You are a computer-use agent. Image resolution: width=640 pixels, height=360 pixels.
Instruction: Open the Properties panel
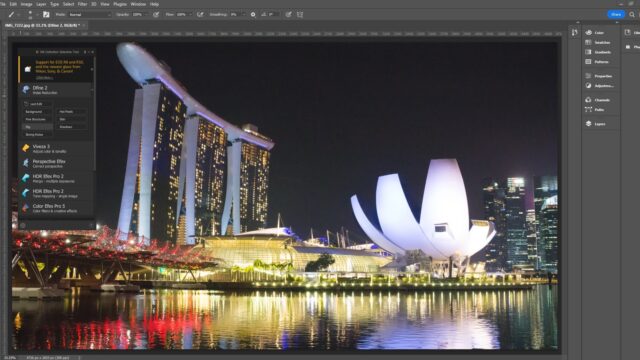tap(599, 76)
